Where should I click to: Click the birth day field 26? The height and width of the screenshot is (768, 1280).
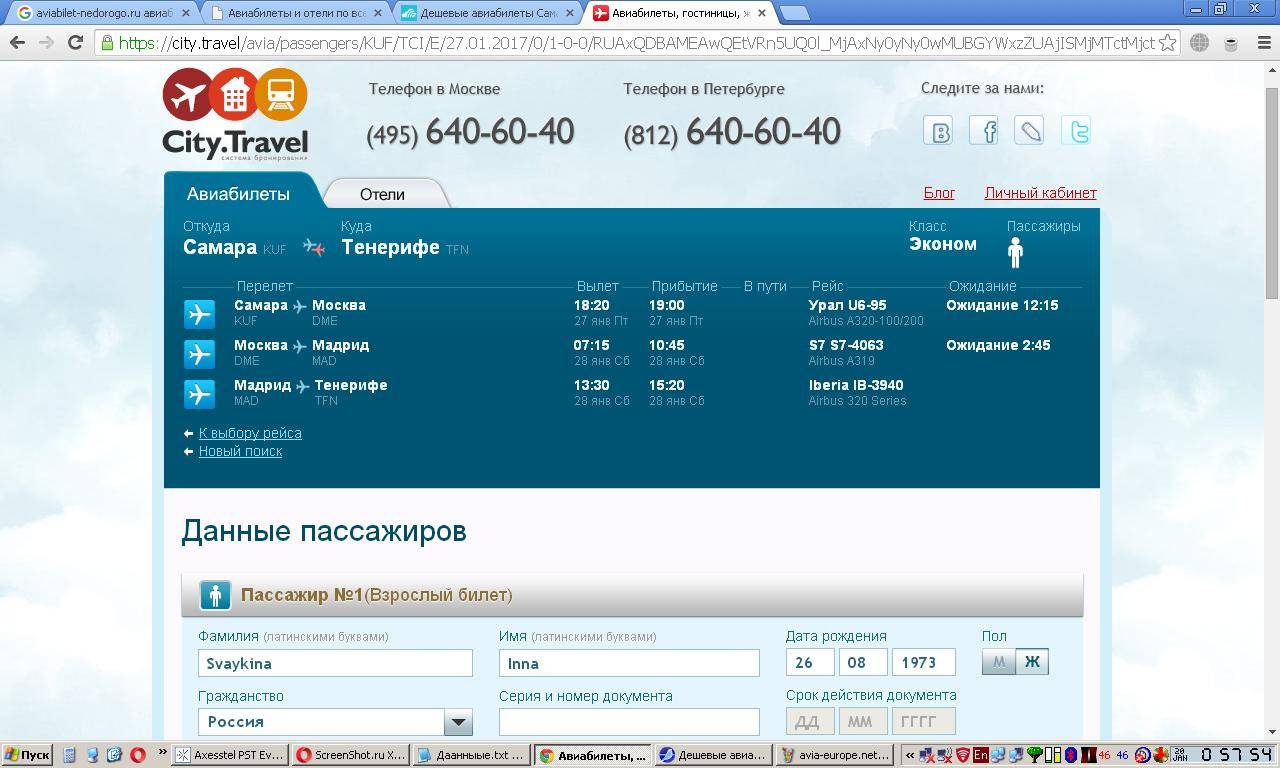pos(810,663)
